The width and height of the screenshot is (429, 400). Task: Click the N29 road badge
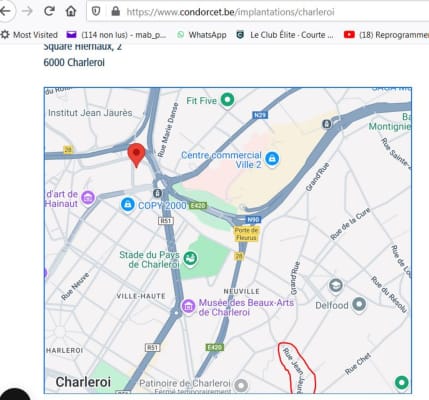coord(260,115)
